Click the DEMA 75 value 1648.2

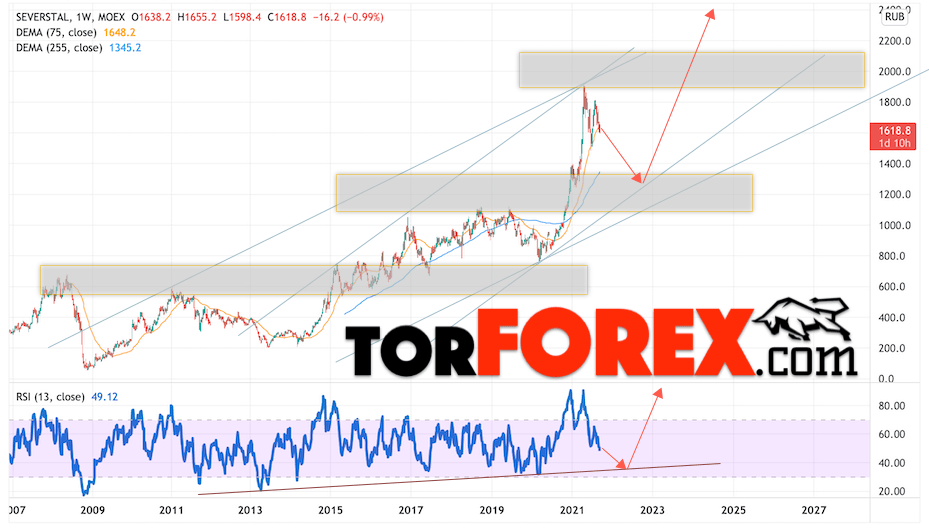coord(119,33)
